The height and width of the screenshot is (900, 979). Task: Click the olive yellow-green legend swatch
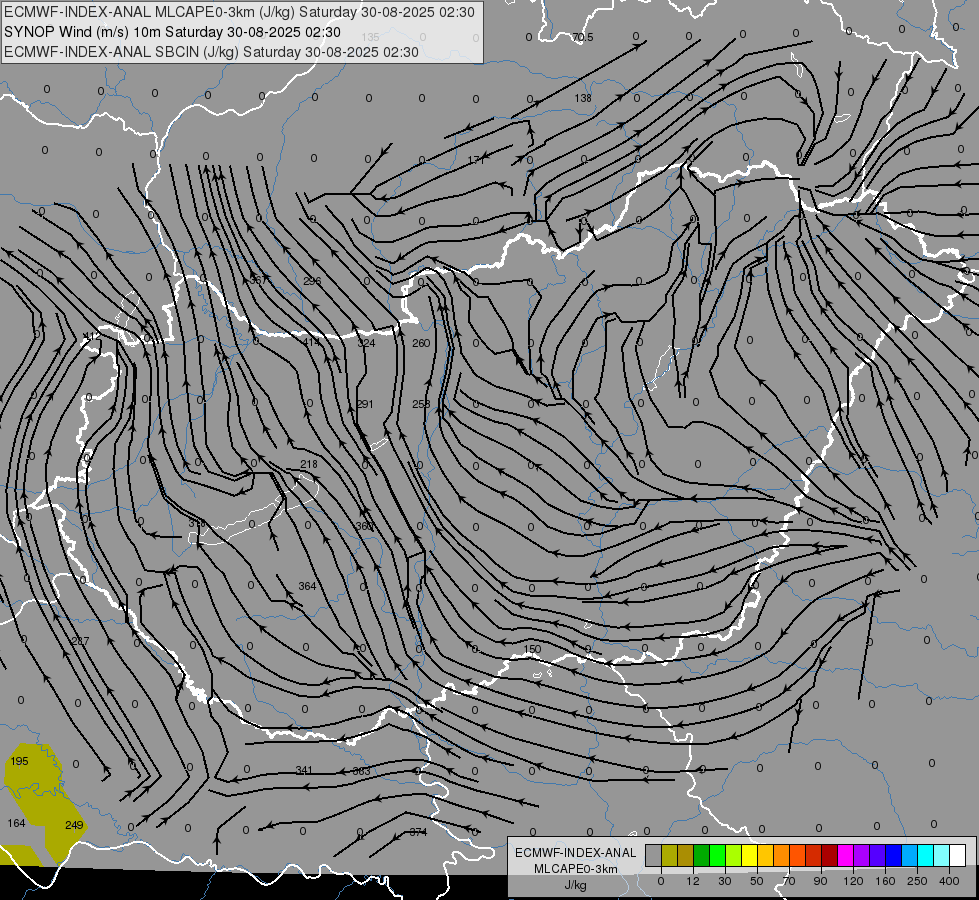pos(669,855)
